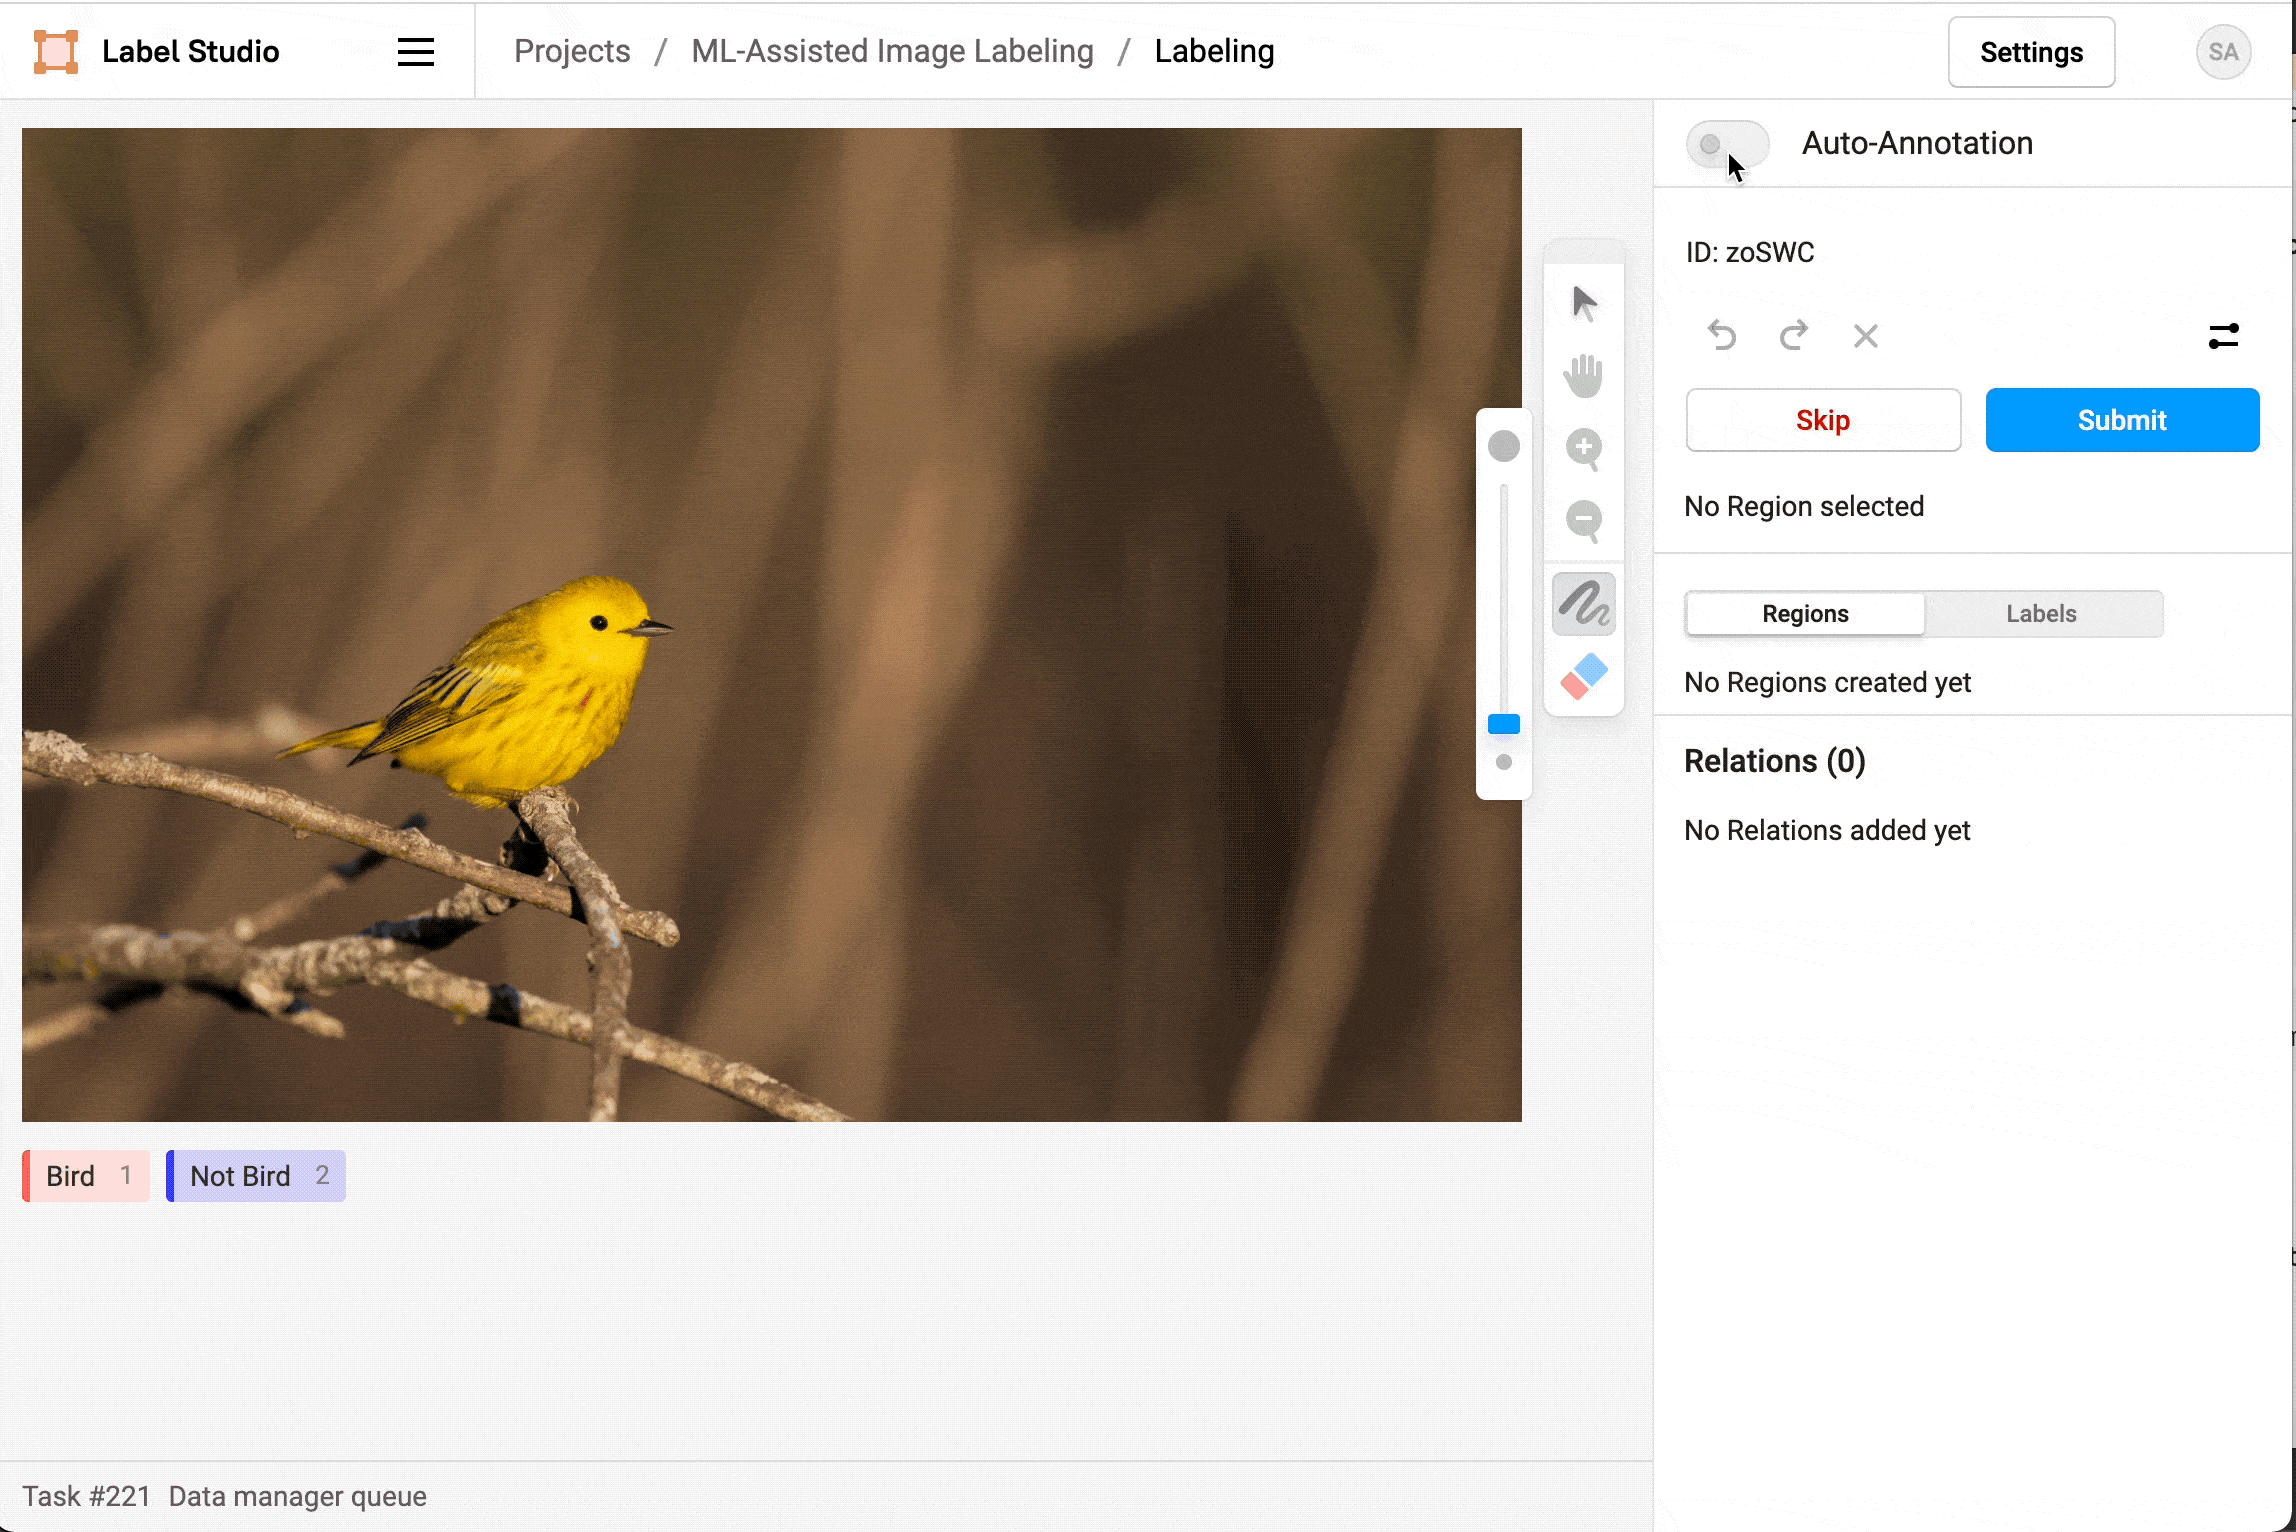2296x1532 pixels.
Task: Open the hamburger menu
Action: (415, 51)
